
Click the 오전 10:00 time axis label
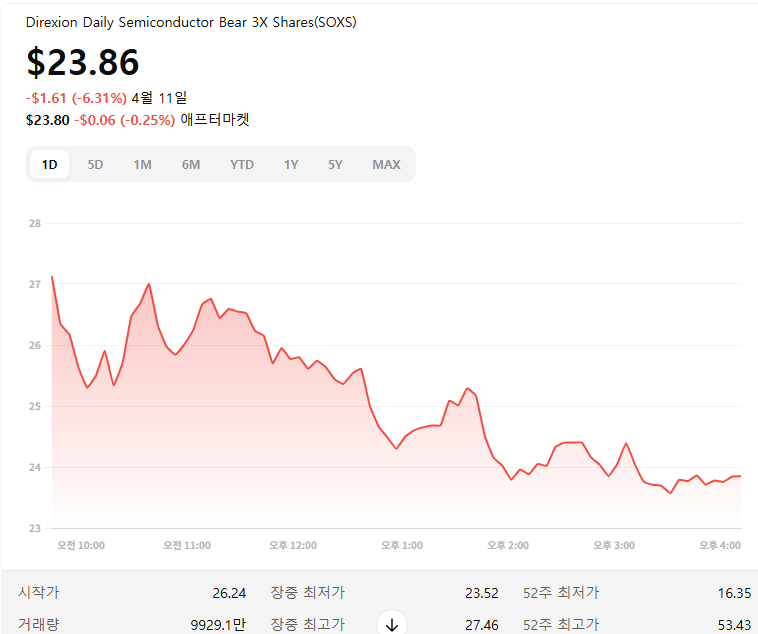click(x=81, y=546)
